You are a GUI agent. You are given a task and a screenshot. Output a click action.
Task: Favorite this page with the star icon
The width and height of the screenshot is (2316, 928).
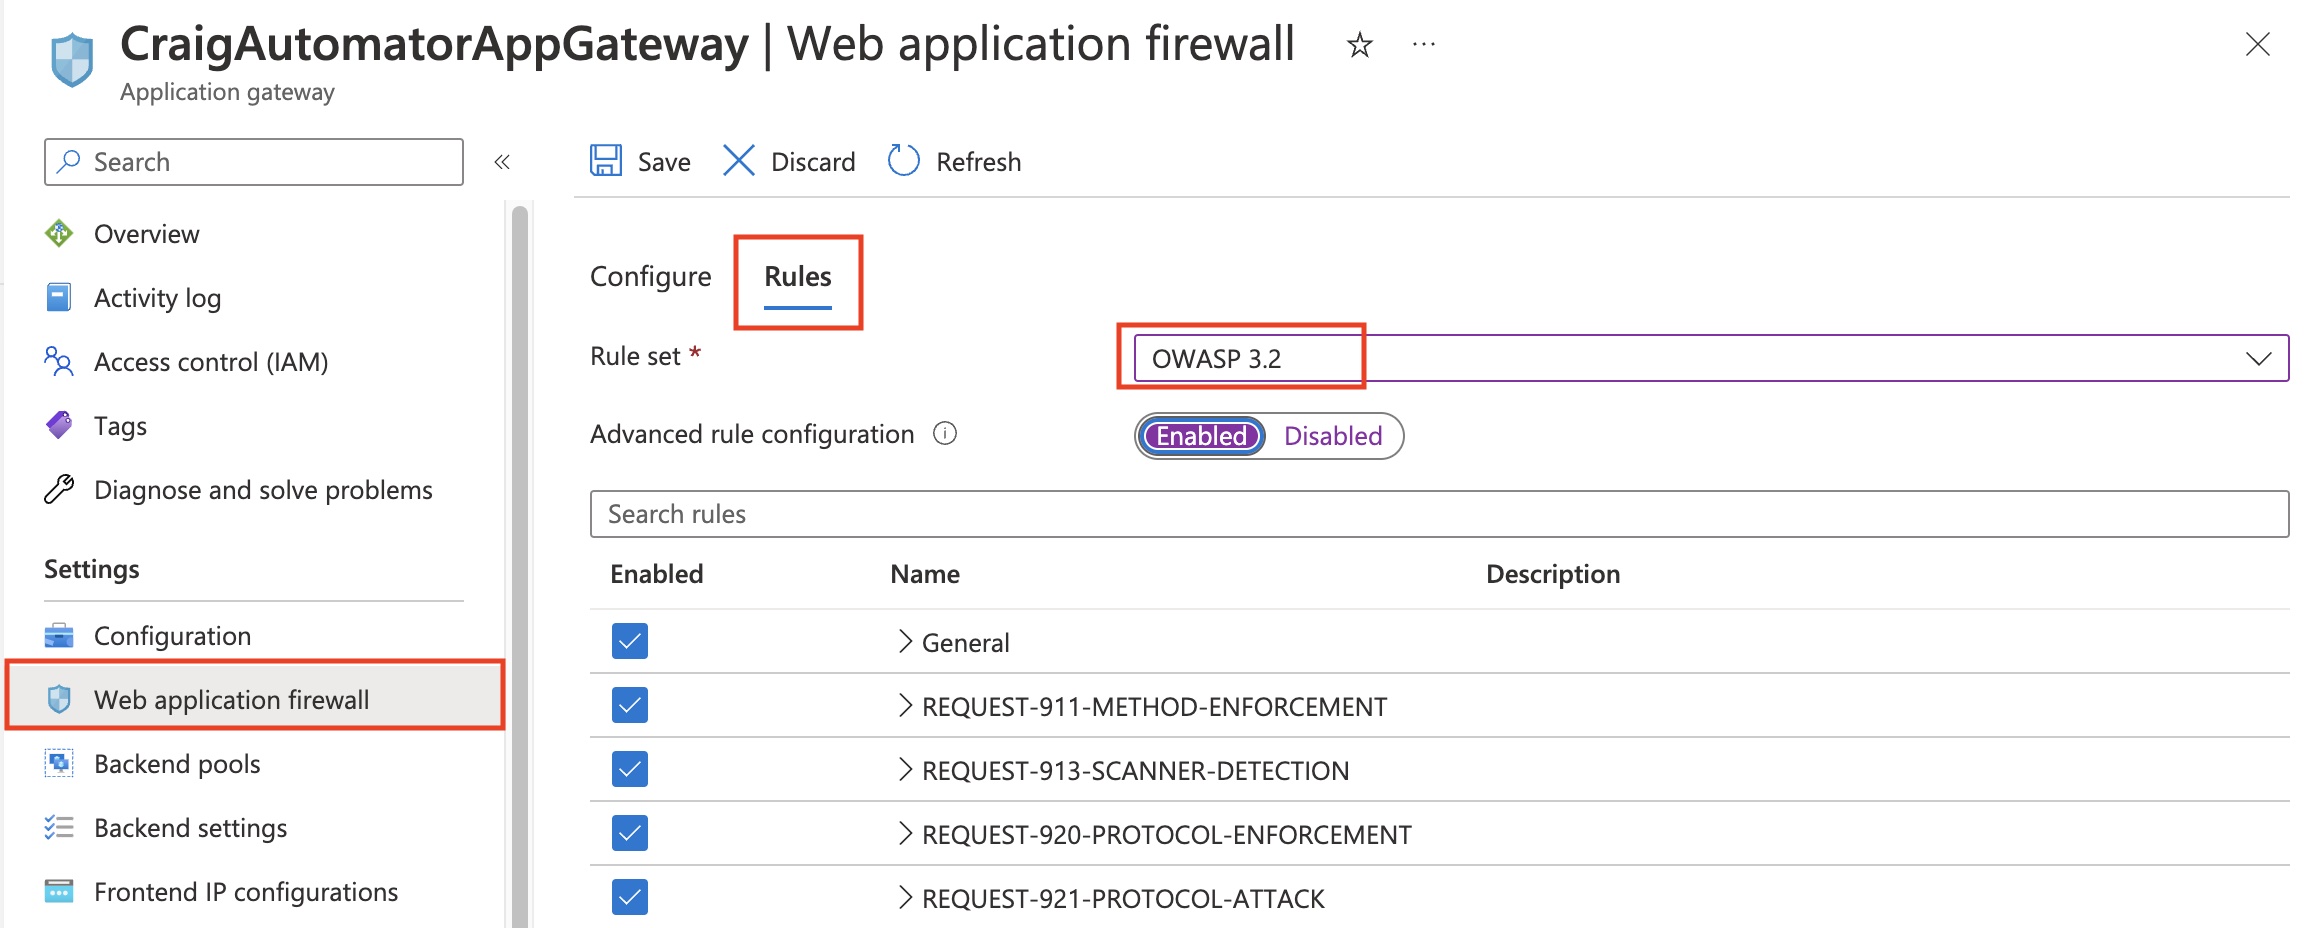1359,45
